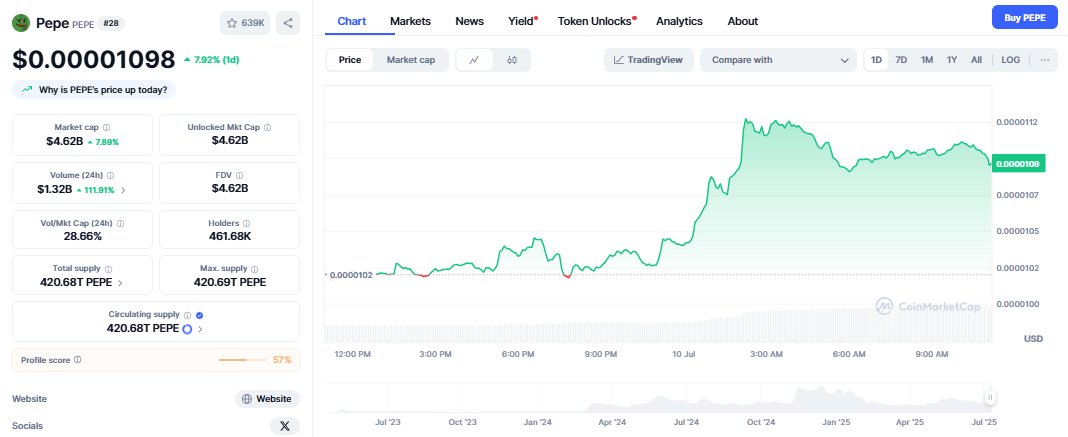Select the 1D time range
Image resolution: width=1068 pixels, height=437 pixels.
click(877, 60)
